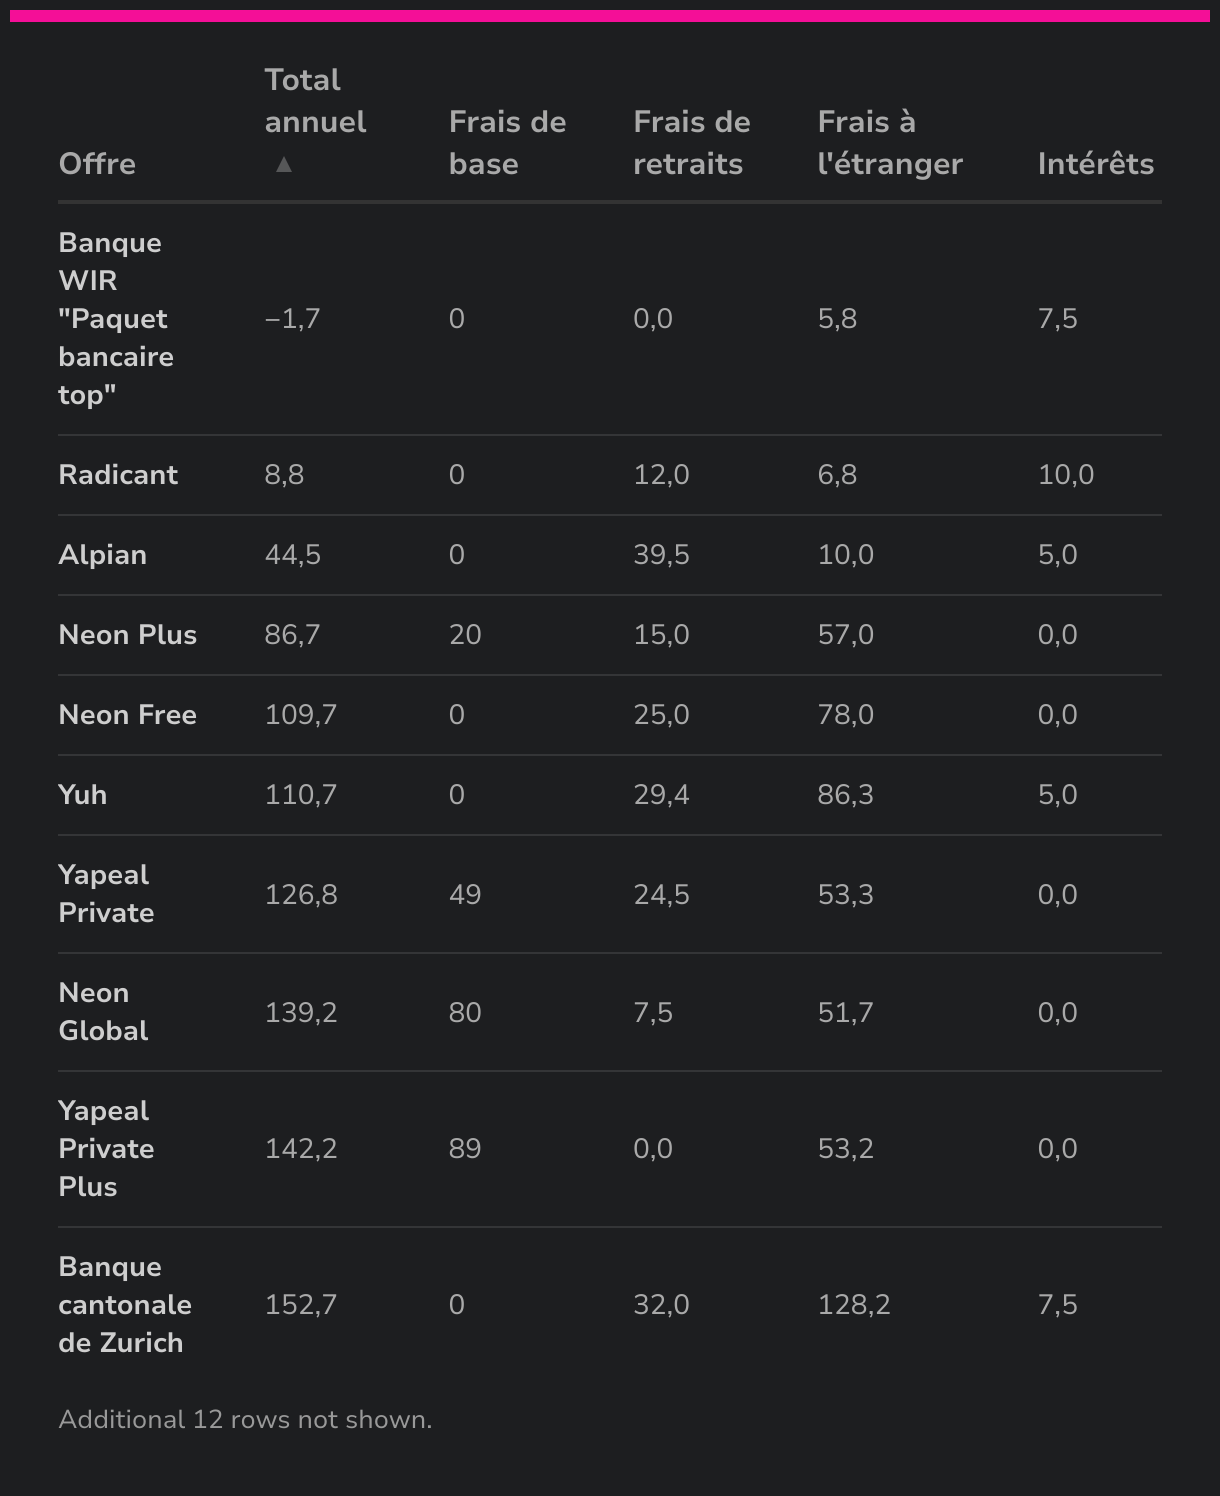The width and height of the screenshot is (1220, 1496).
Task: Click the Neon Free row label
Action: point(128,715)
